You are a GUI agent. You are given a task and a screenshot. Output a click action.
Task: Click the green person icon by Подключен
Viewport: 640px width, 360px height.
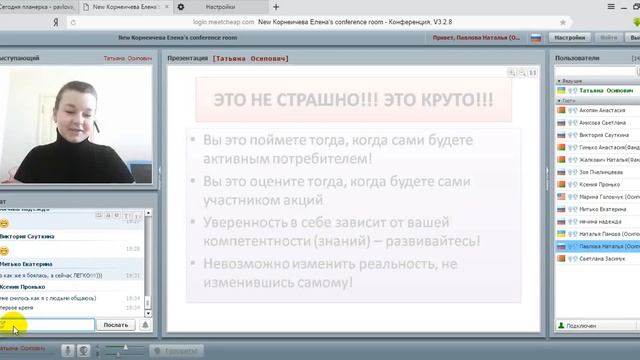pos(561,326)
